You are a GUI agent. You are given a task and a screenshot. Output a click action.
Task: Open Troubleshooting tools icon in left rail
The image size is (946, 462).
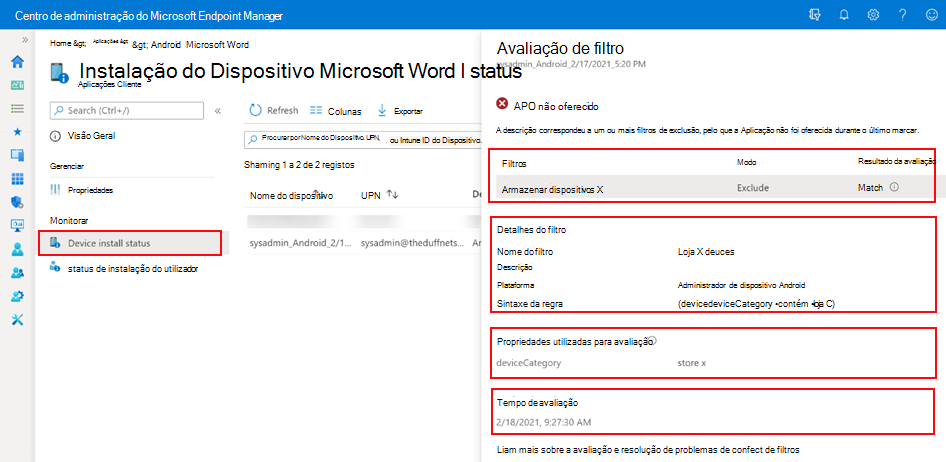[17, 319]
